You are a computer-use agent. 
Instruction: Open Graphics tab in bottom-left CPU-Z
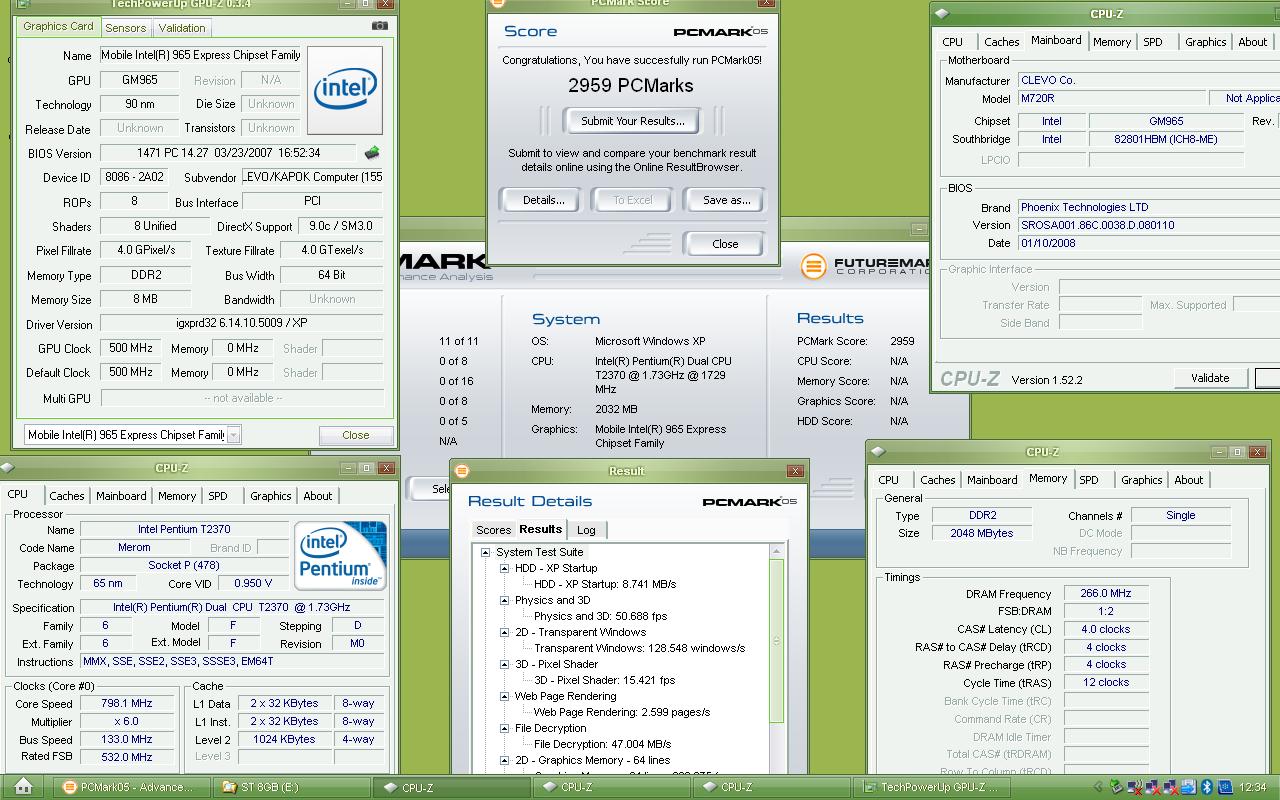click(x=271, y=496)
